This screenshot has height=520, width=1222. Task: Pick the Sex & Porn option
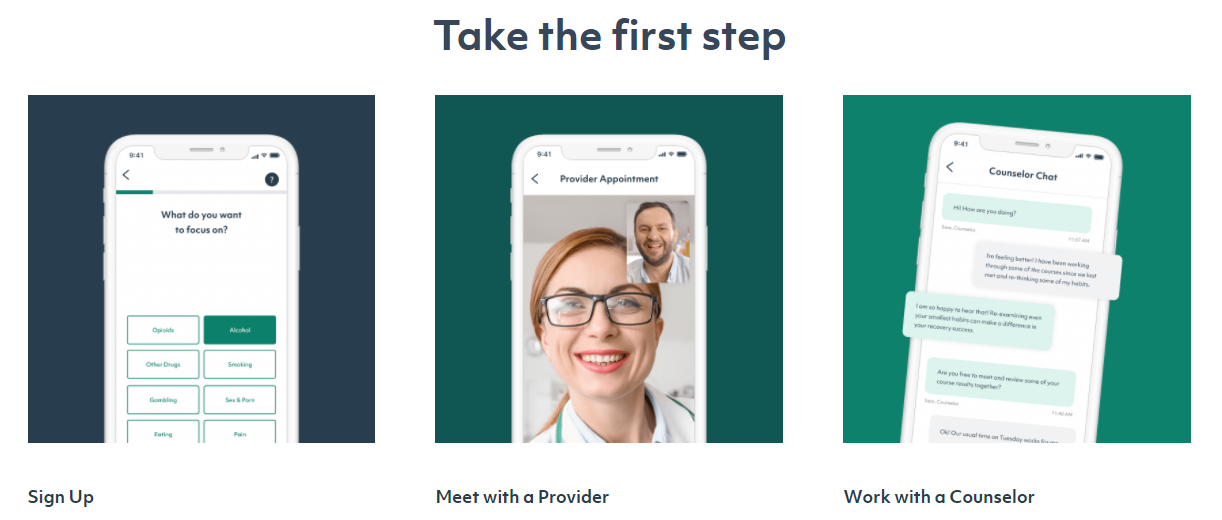point(240,400)
